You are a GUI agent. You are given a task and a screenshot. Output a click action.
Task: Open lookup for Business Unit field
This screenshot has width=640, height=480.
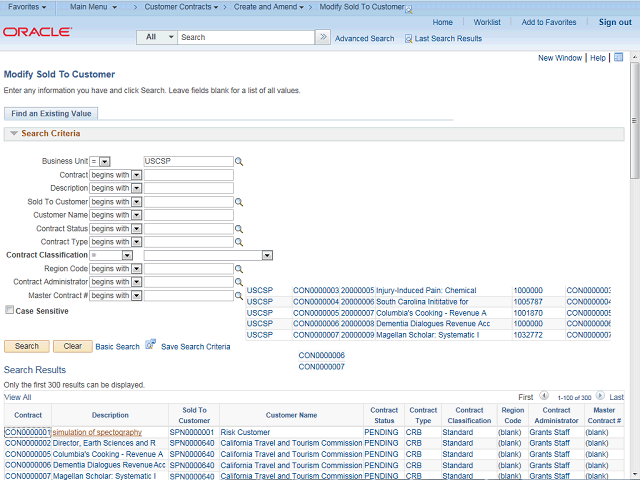pos(239,161)
